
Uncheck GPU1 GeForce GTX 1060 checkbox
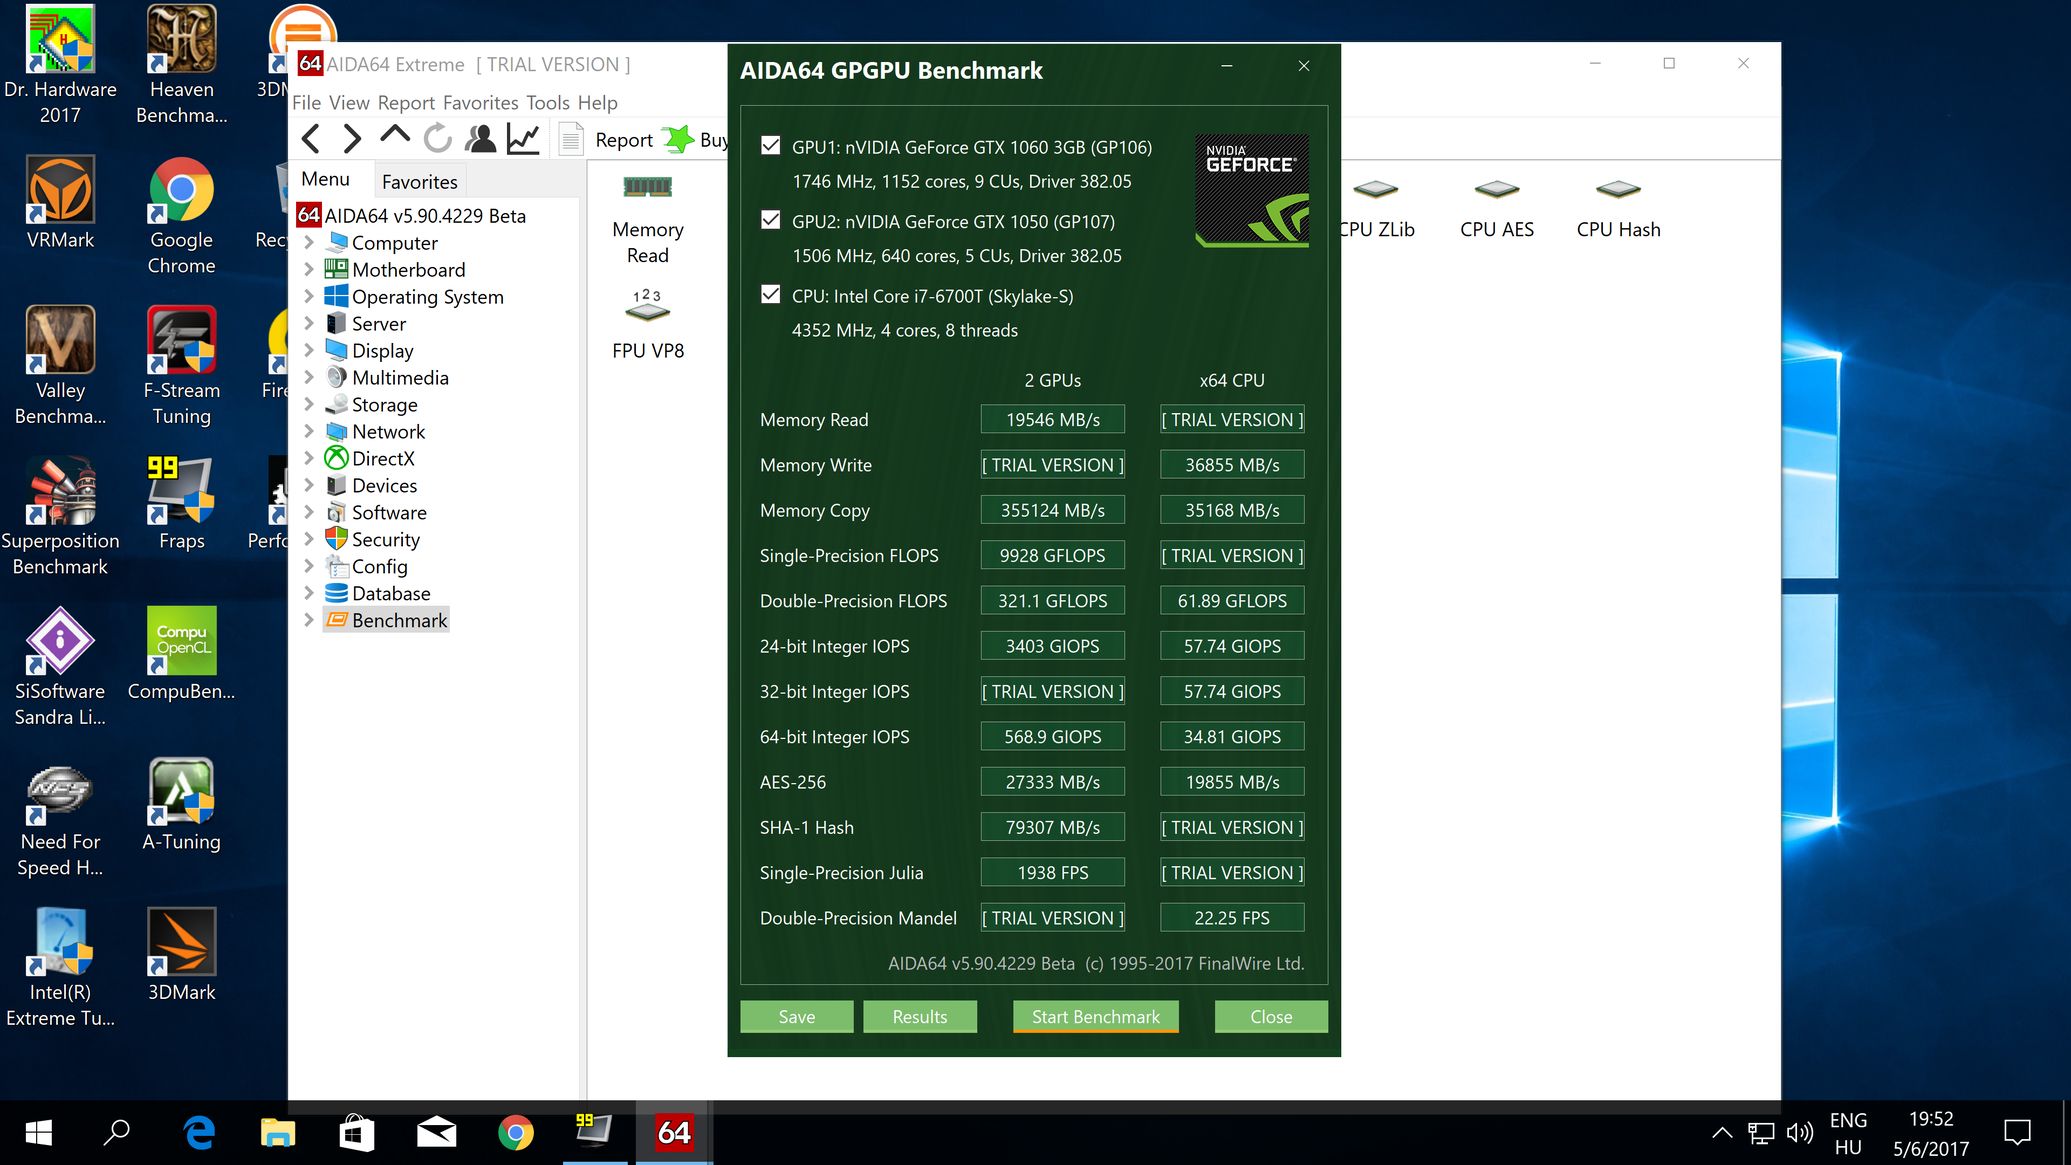[x=770, y=146]
